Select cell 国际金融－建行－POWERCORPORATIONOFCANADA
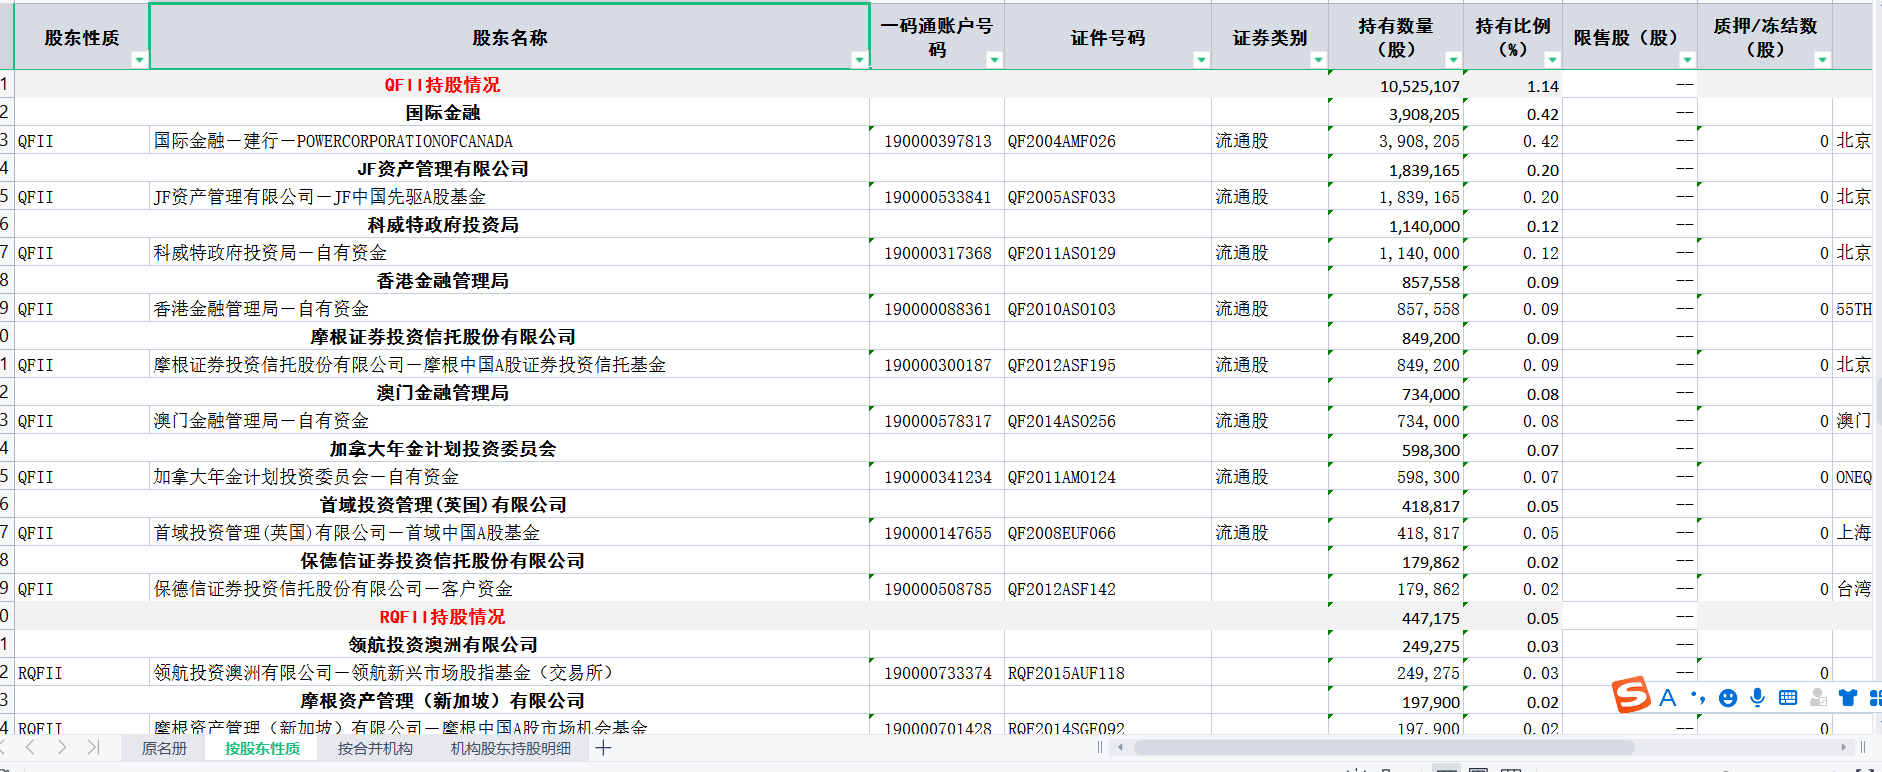The height and width of the screenshot is (772, 1882). coord(509,141)
